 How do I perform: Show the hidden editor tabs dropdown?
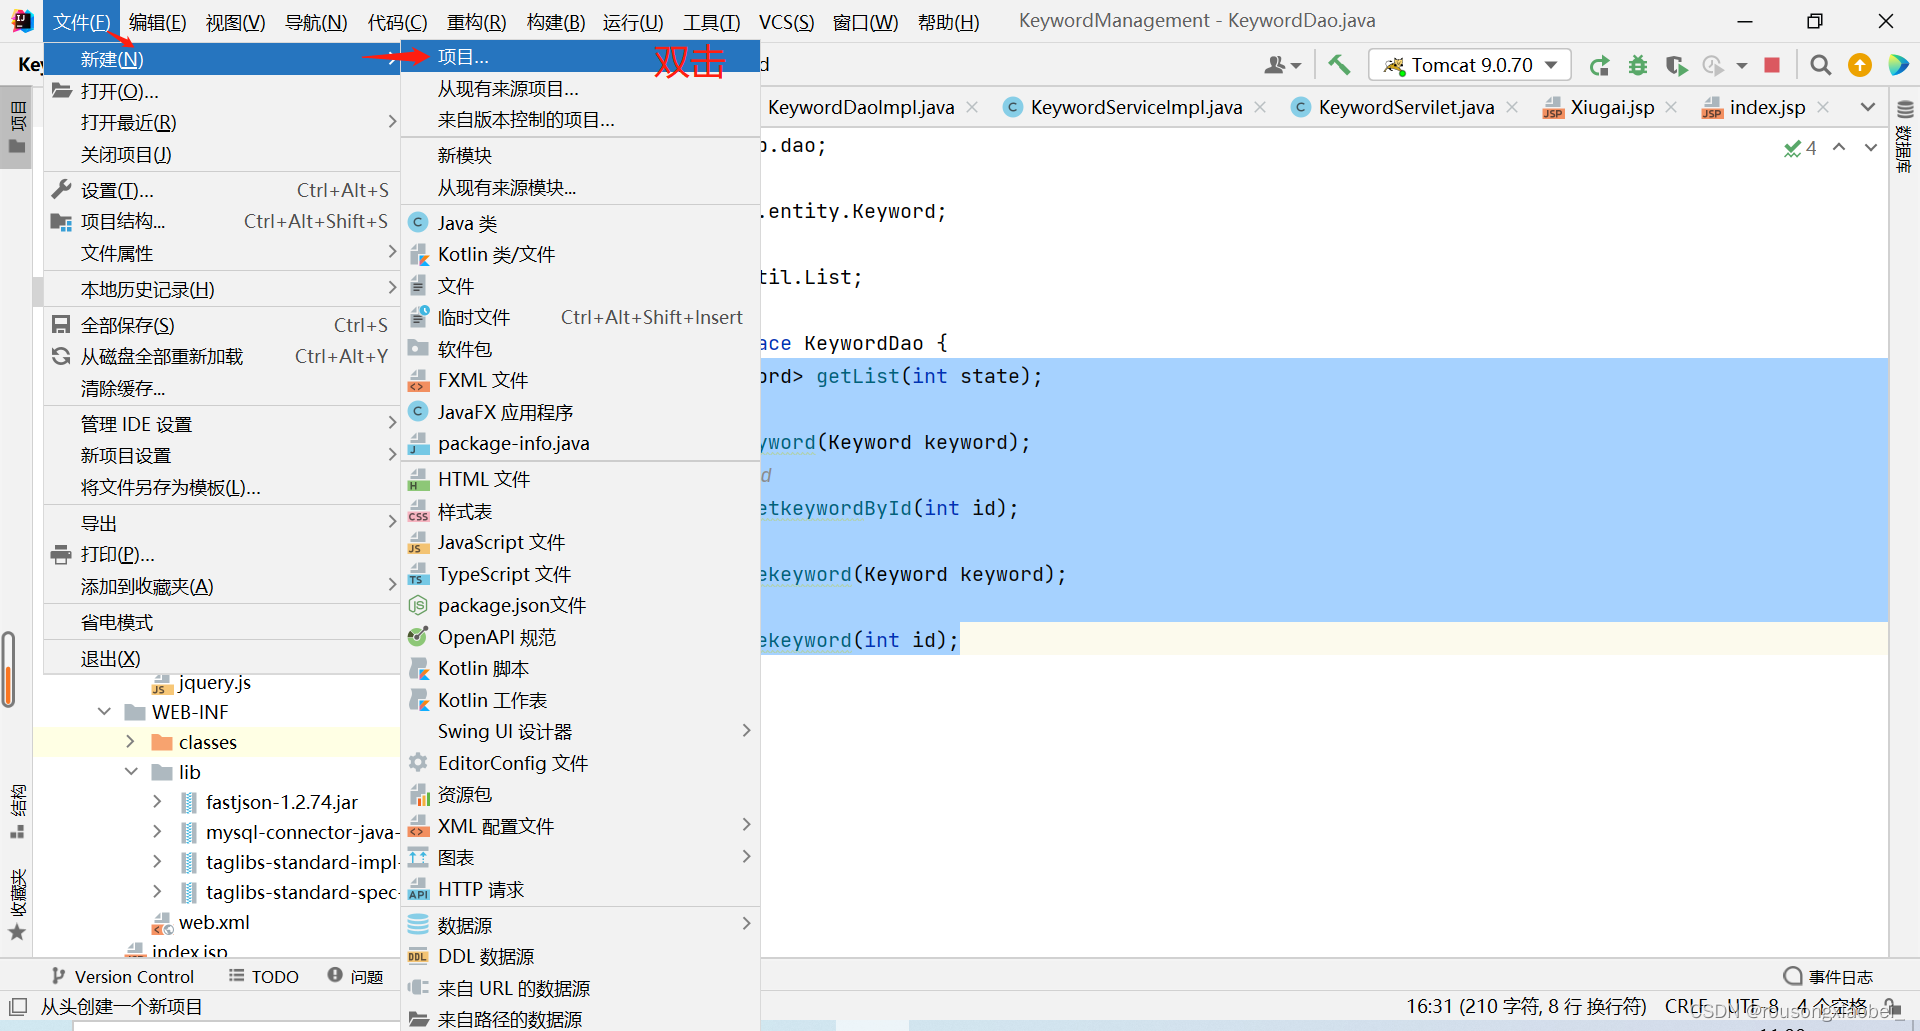[x=1867, y=107]
